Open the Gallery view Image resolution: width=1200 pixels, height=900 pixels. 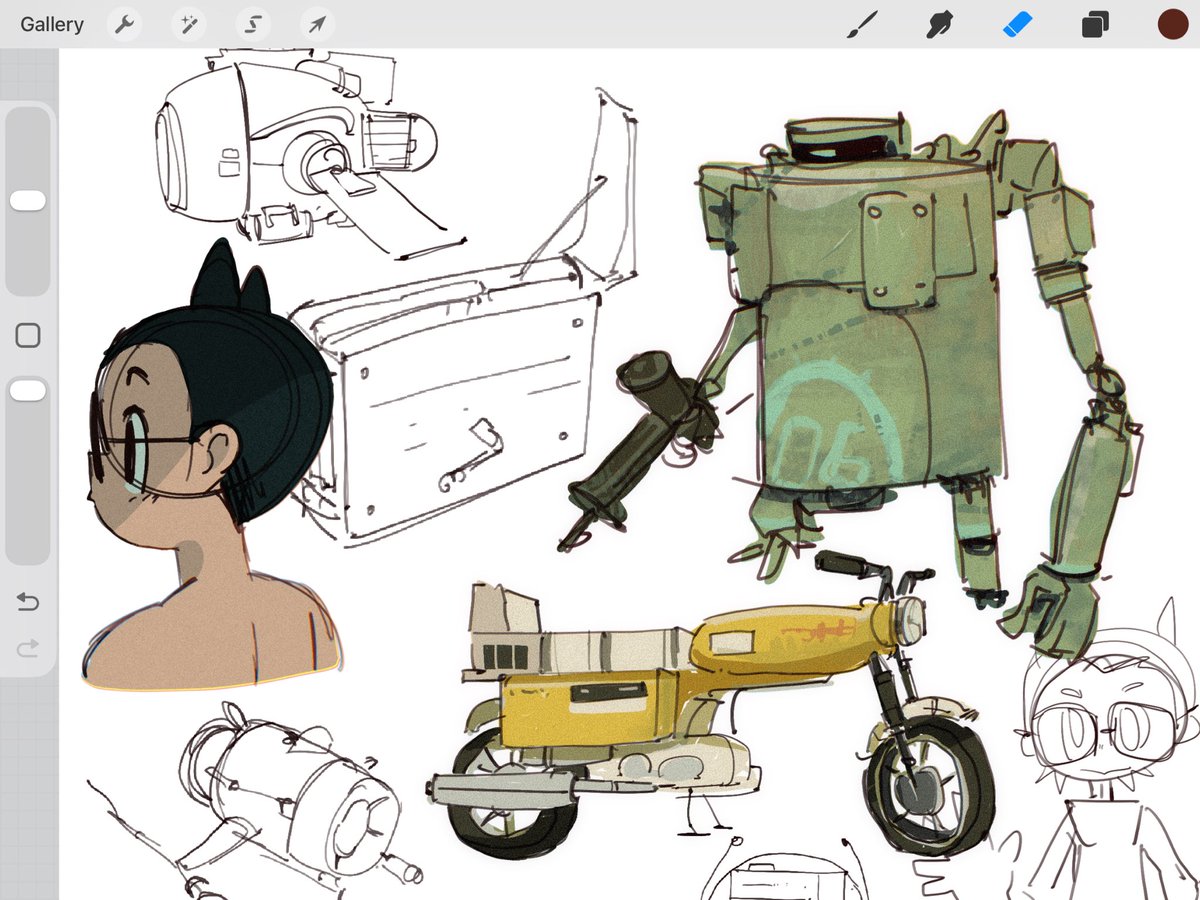point(52,24)
